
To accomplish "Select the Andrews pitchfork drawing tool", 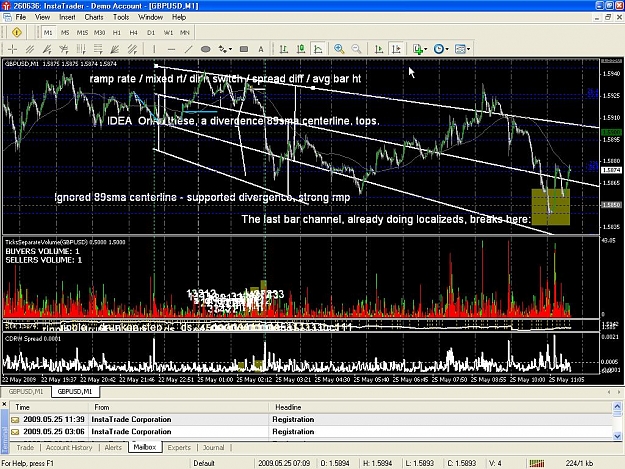I will point(47,49).
